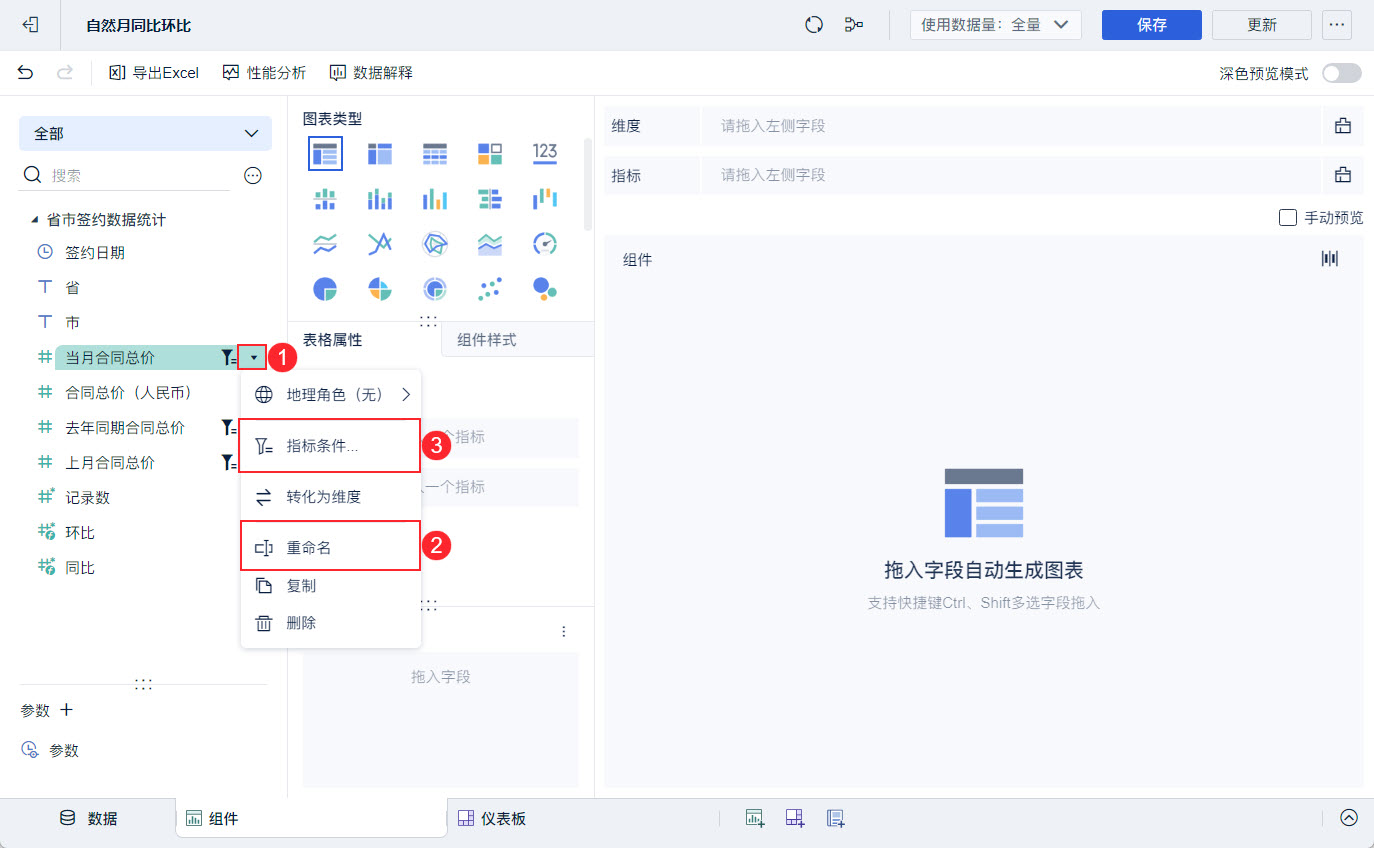The image size is (1374, 848).
Task: Select the scatter plot chart type
Action: (x=490, y=289)
